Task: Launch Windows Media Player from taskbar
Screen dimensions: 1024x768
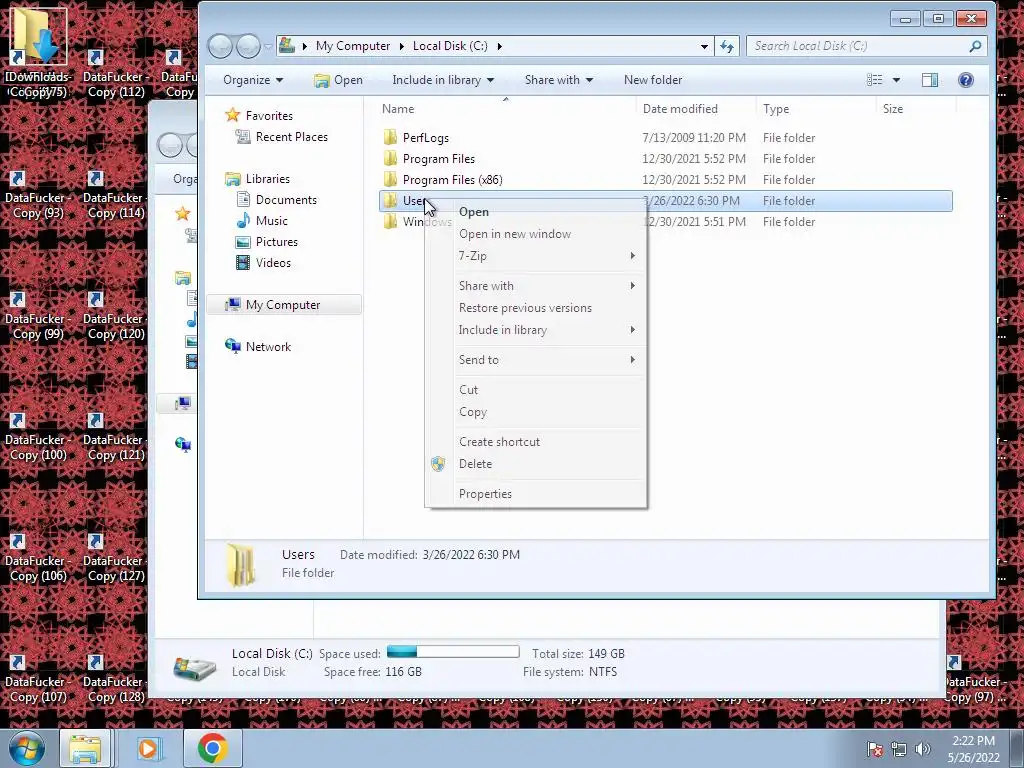Action: pyautogui.click(x=150, y=748)
